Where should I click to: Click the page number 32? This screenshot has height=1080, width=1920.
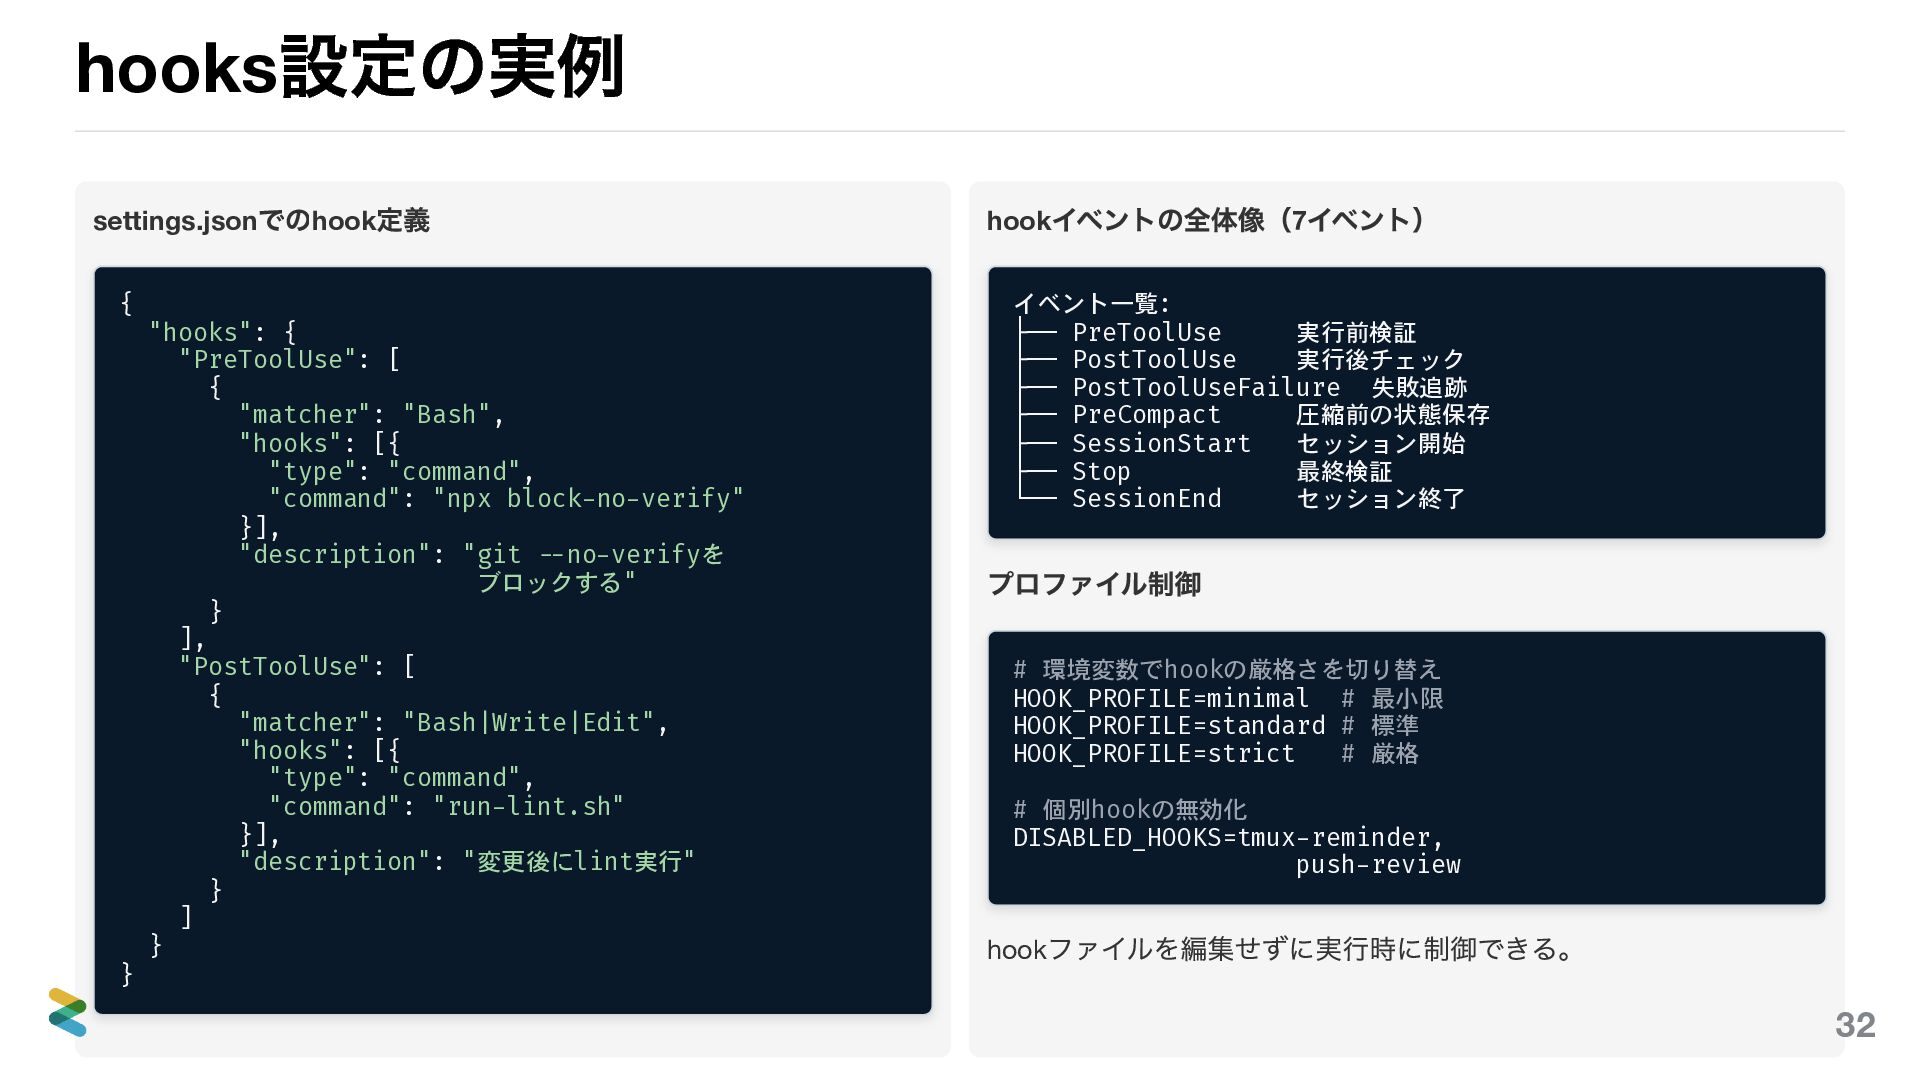pos(1854,1024)
